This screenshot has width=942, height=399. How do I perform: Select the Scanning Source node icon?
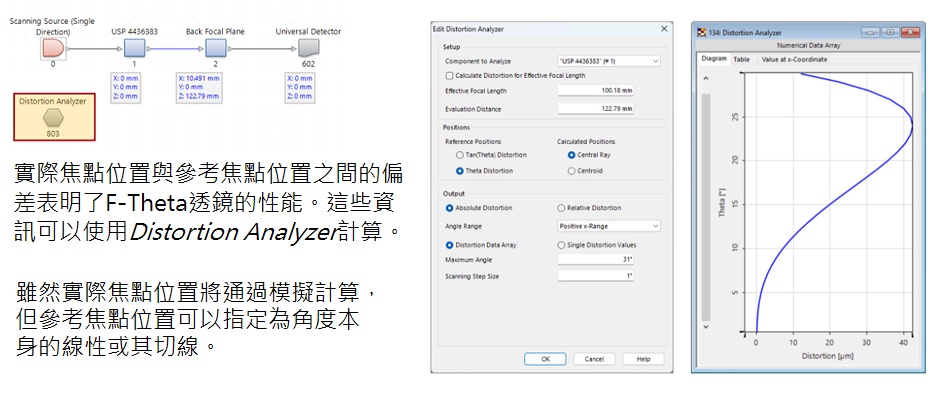[53, 48]
